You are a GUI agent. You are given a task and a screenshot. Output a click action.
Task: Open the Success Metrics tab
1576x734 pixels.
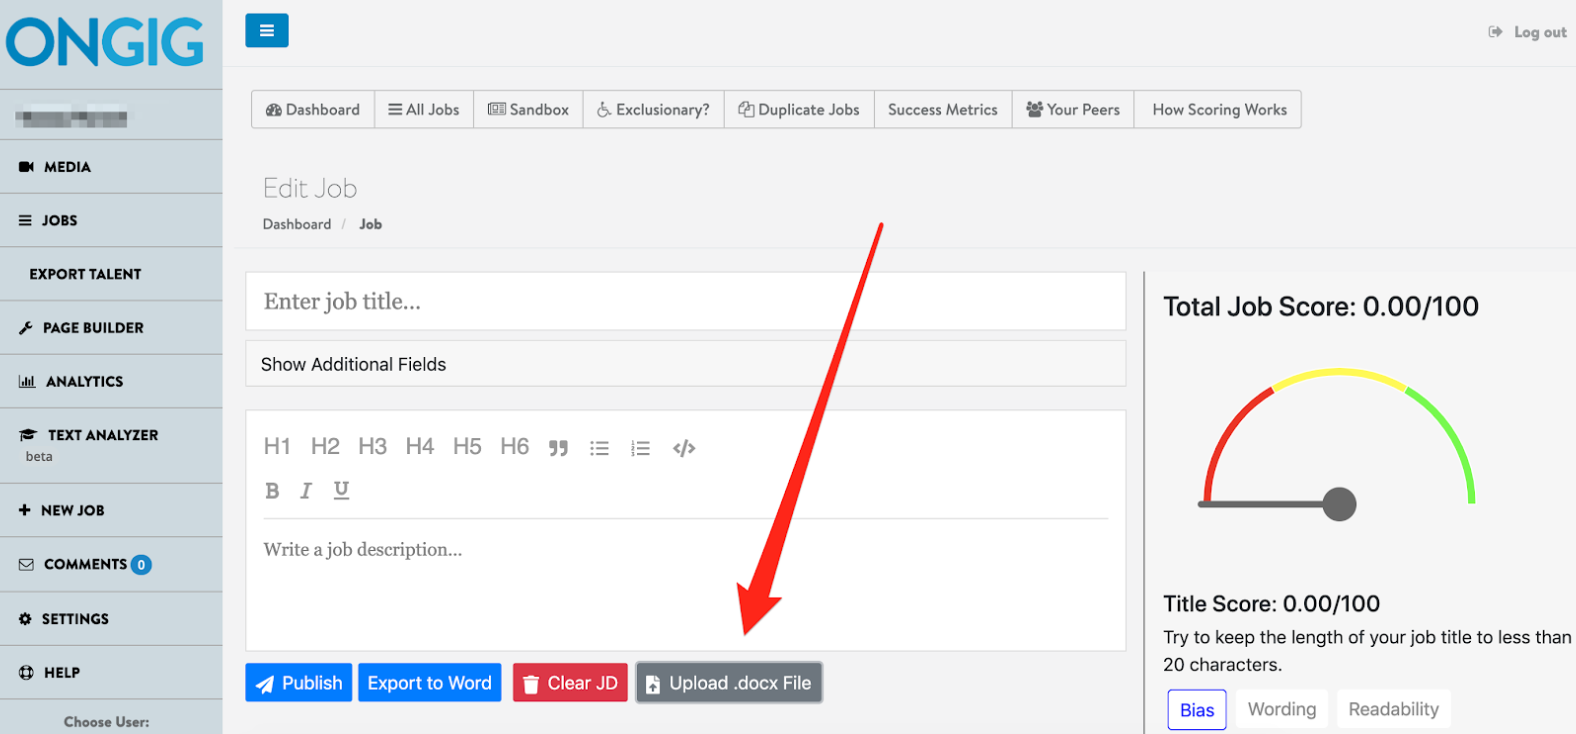943,110
